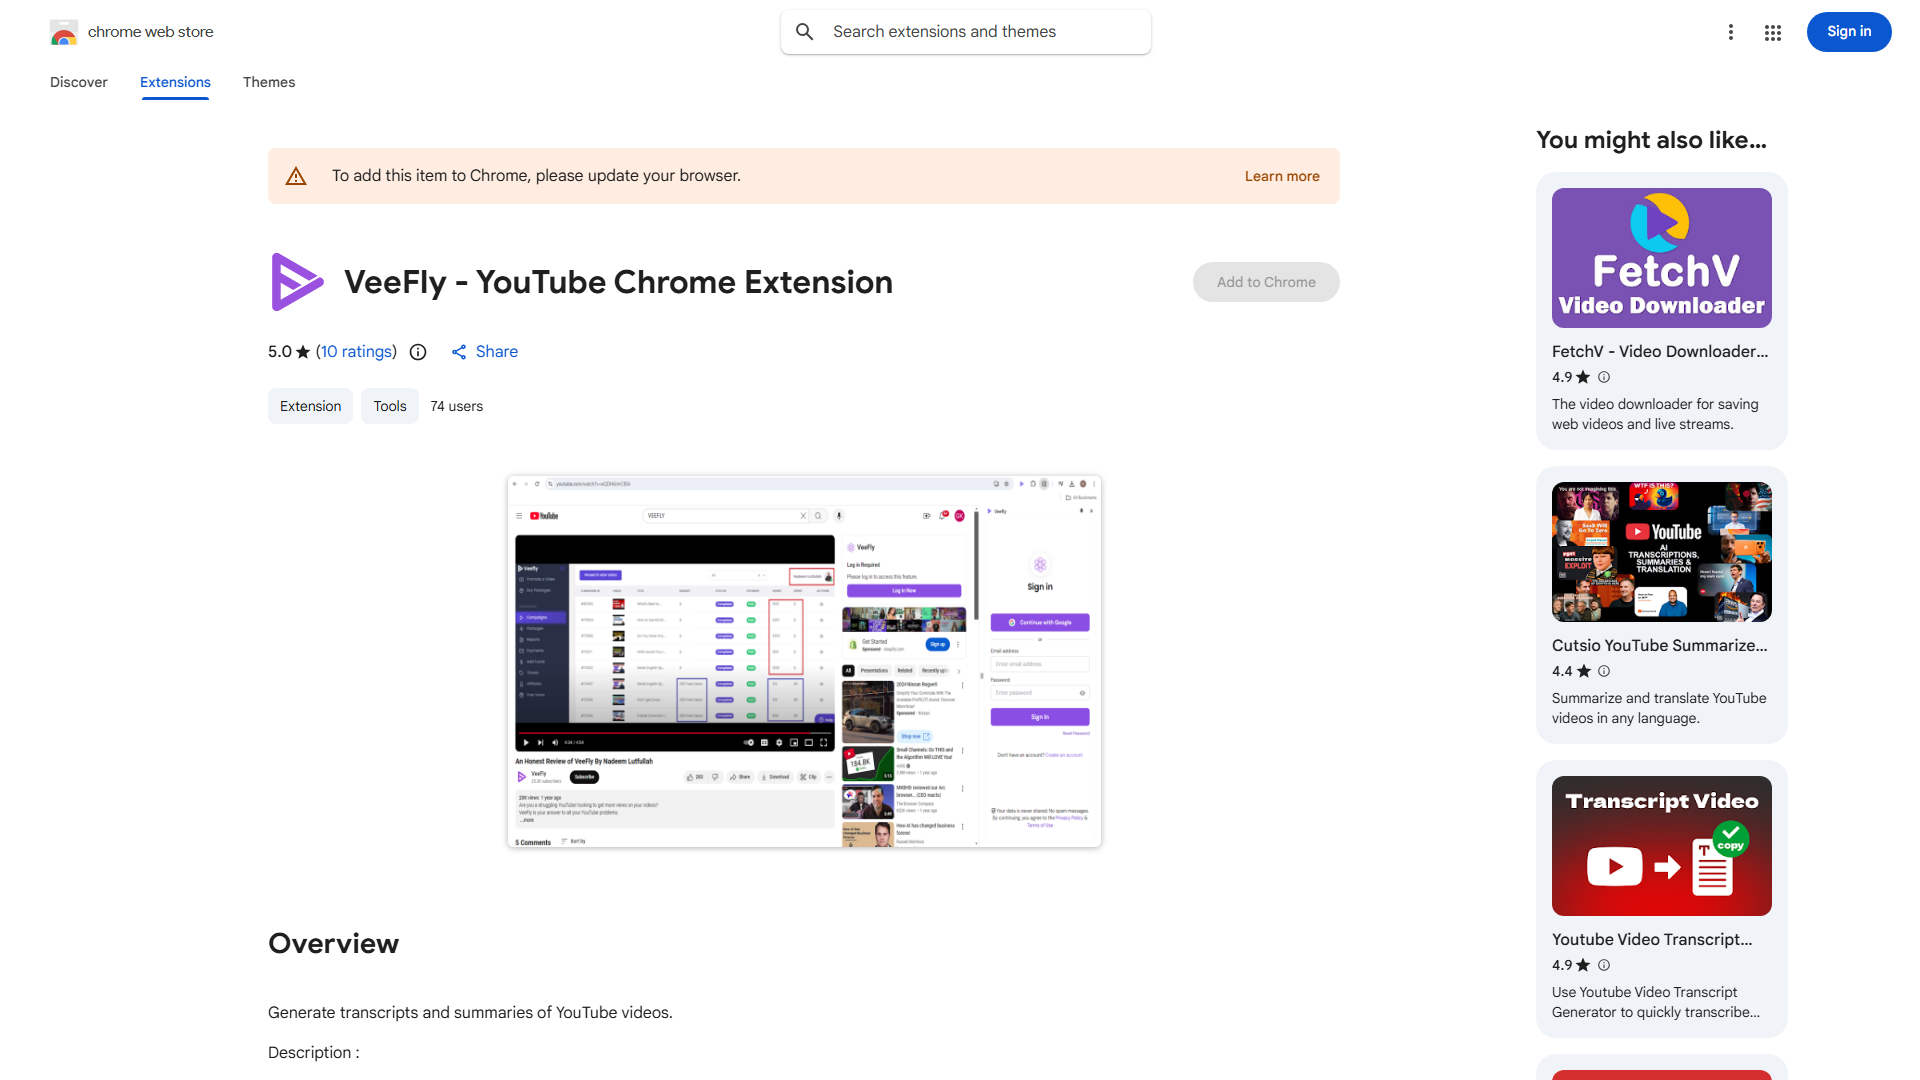This screenshot has width=1920, height=1080.
Task: Open the Extensions section
Action: tap(175, 82)
